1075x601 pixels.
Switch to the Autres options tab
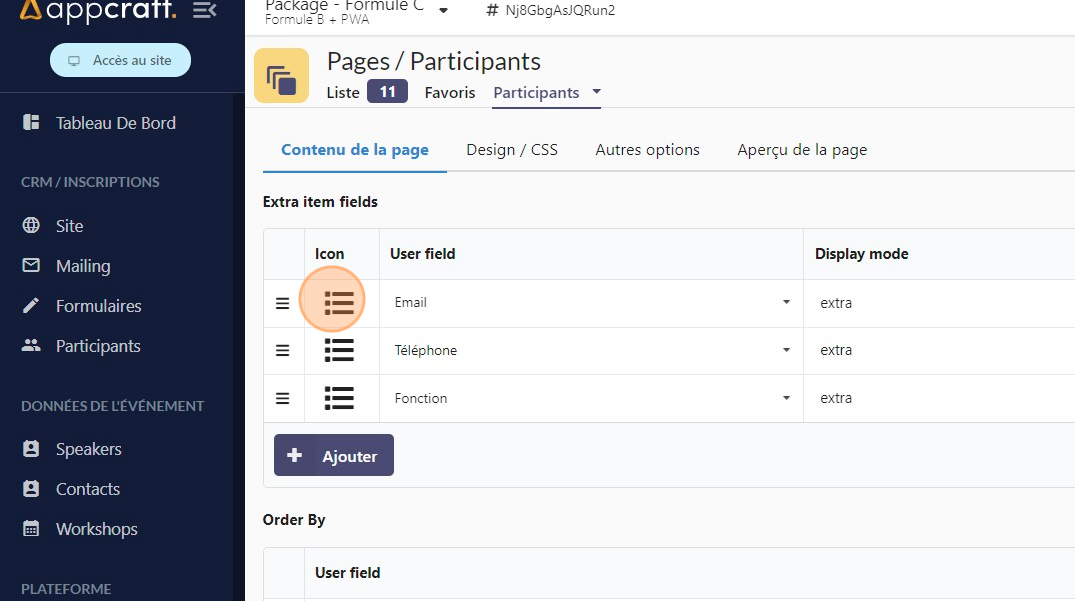coord(647,150)
